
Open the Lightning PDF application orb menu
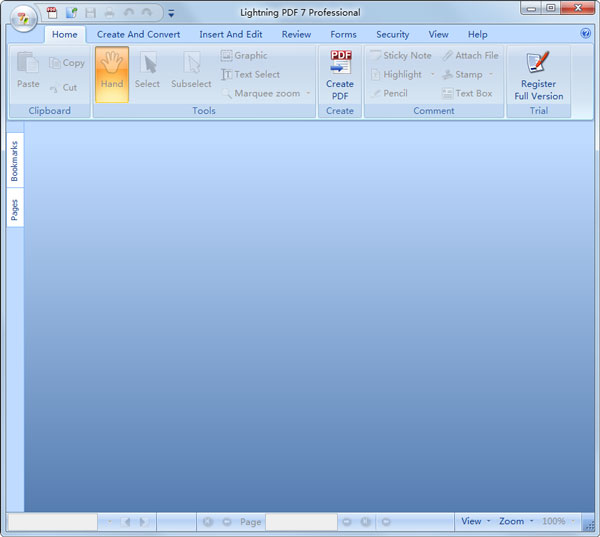pos(23,18)
